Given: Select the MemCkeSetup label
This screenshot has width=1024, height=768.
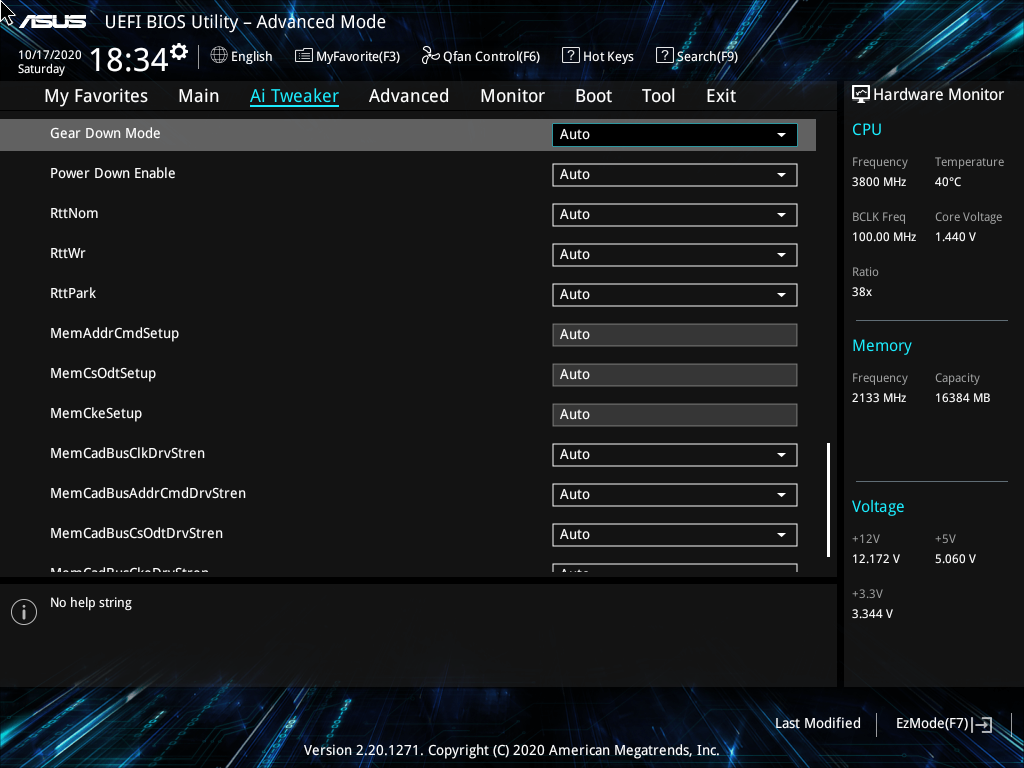Looking at the screenshot, I should [96, 413].
